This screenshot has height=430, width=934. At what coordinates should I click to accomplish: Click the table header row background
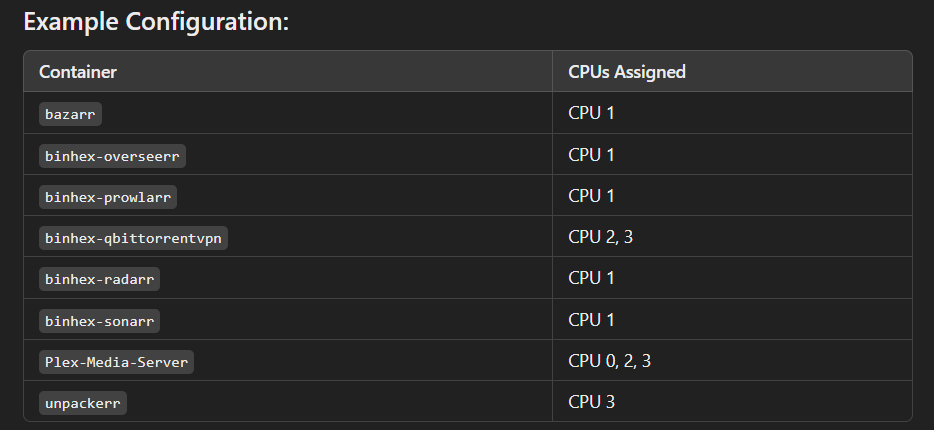[x=468, y=71]
